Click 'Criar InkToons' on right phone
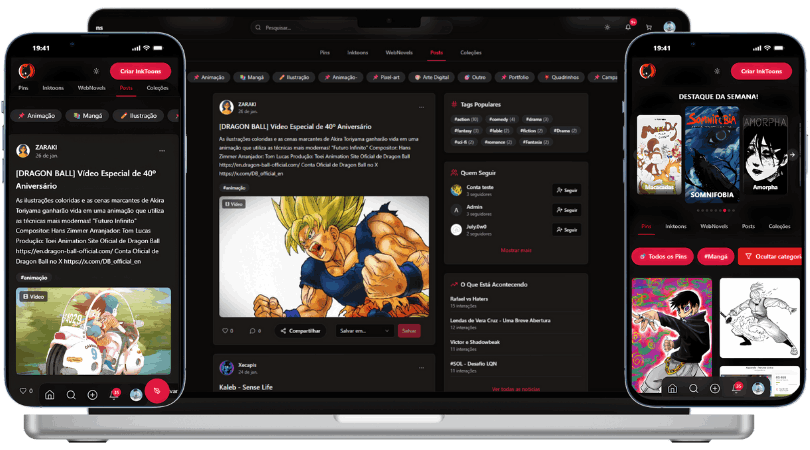 click(x=761, y=71)
